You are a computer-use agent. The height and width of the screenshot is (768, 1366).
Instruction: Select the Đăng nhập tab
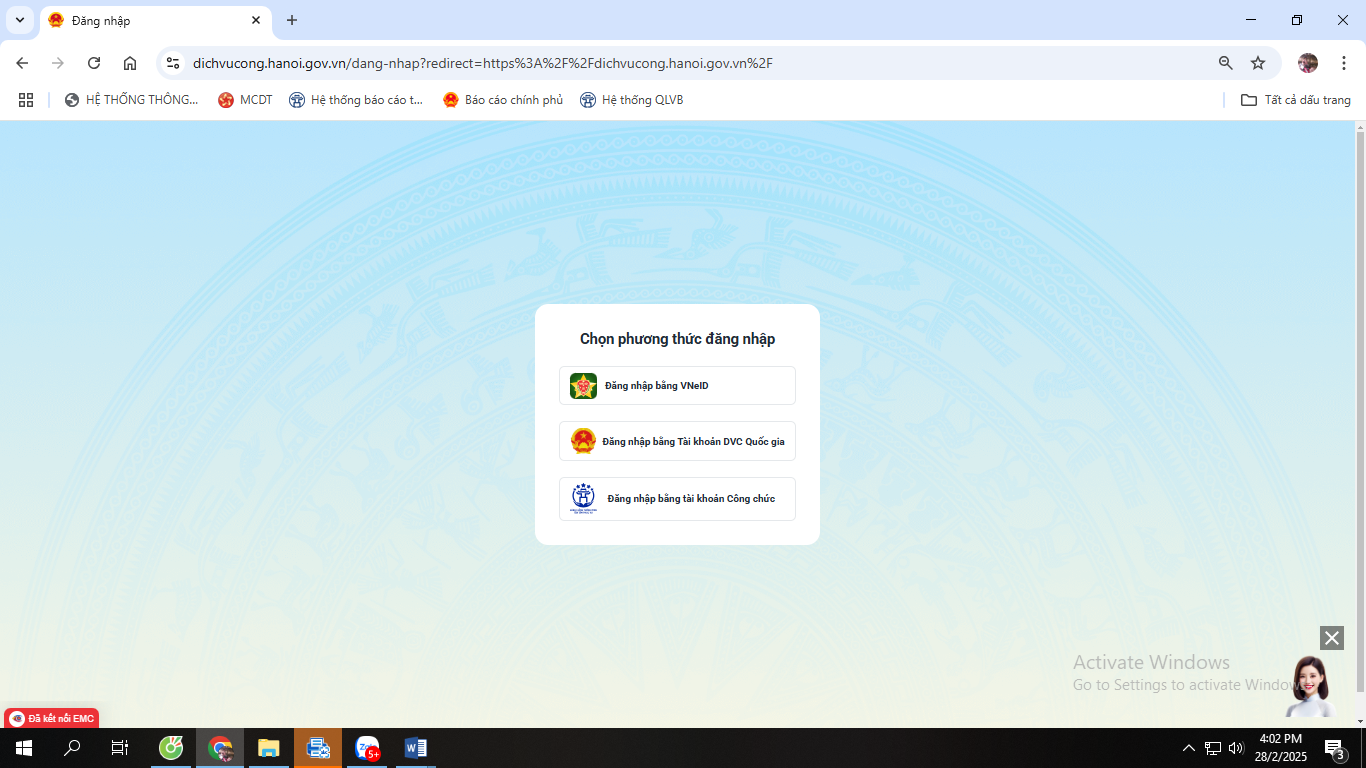click(155, 20)
